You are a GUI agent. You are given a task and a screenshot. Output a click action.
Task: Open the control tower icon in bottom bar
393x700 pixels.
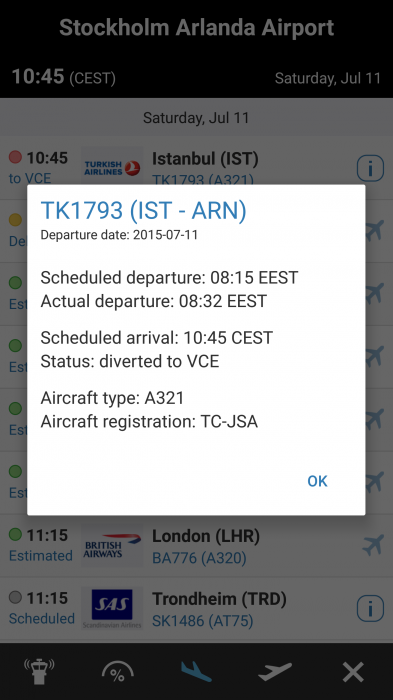tap(39, 671)
